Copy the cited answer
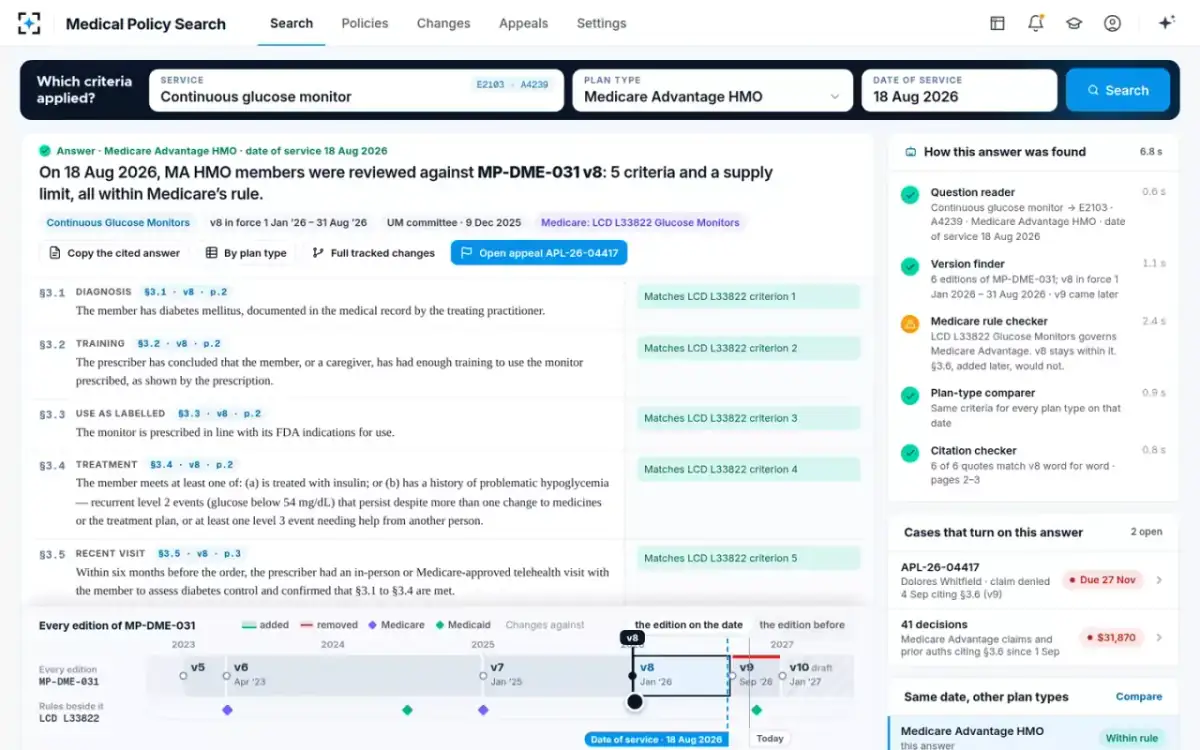This screenshot has width=1200, height=750. point(115,253)
